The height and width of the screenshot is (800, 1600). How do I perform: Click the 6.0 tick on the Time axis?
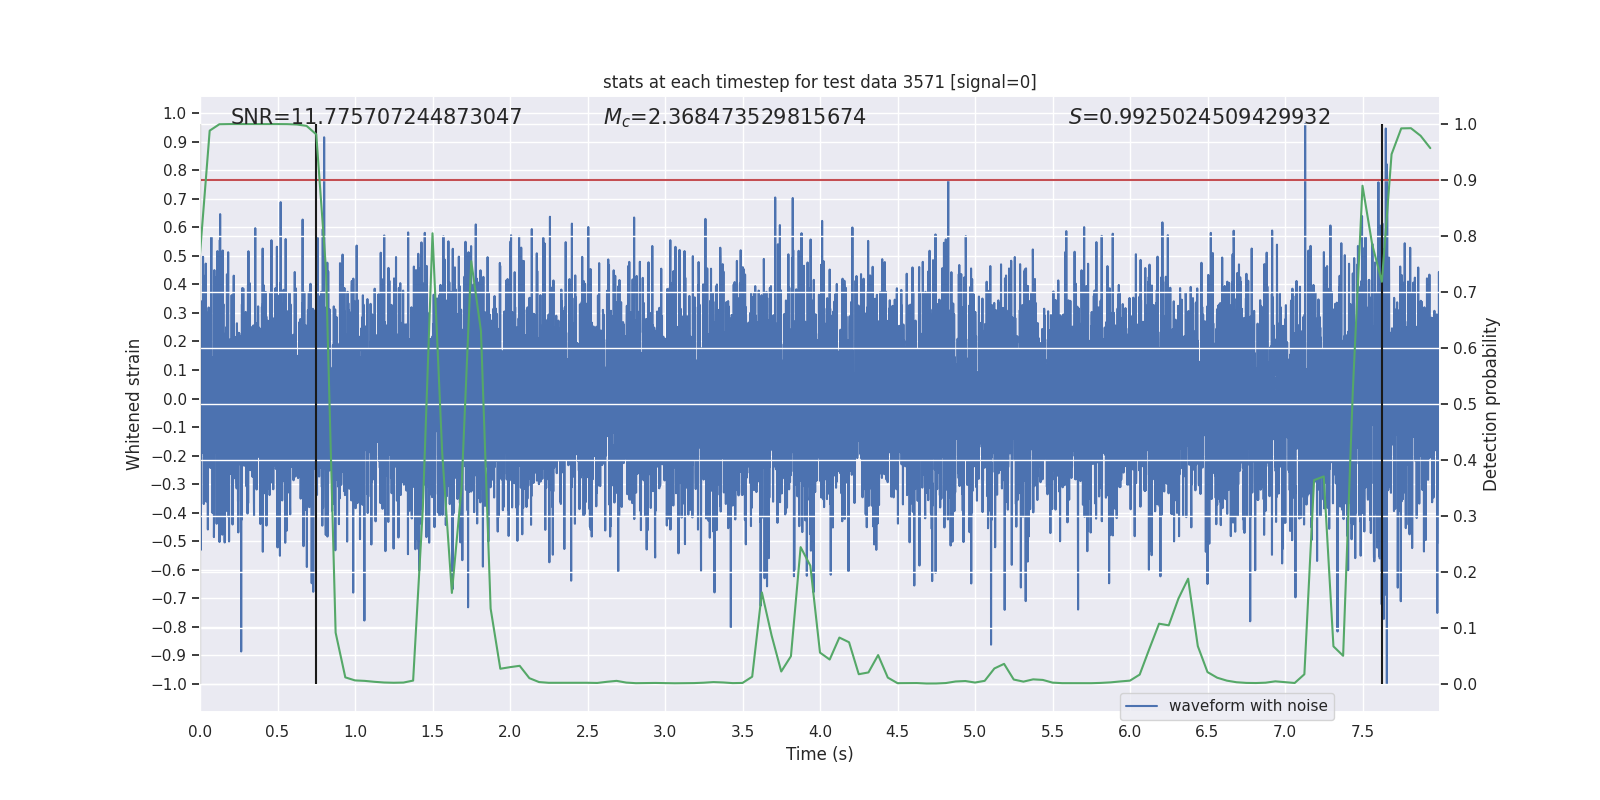[1130, 731]
